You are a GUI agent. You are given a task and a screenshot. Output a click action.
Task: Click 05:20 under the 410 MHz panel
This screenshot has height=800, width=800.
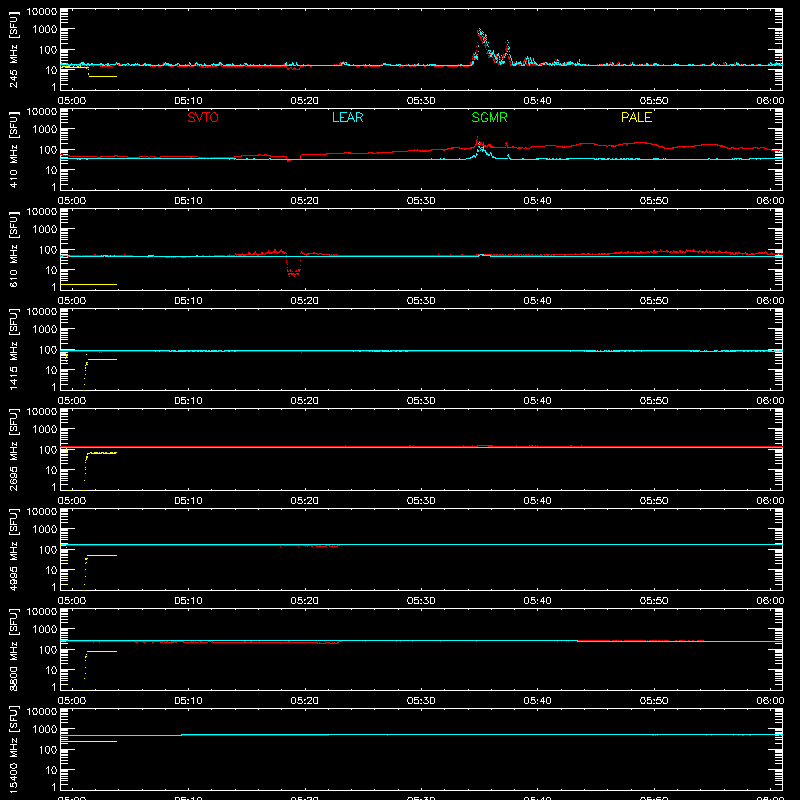tap(305, 201)
